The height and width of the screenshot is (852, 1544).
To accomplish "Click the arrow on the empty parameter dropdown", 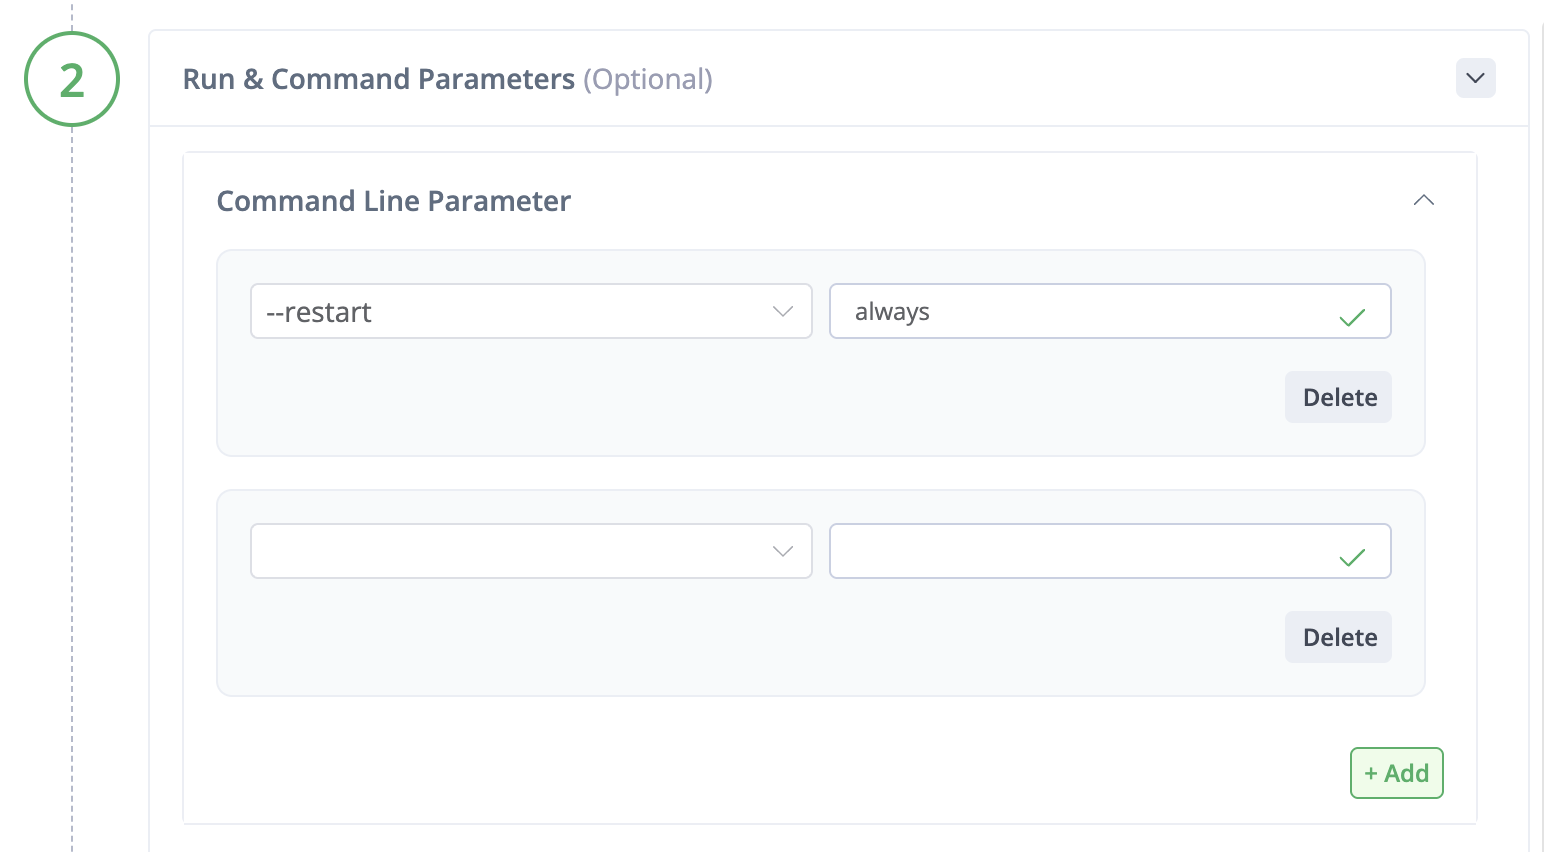I will (783, 551).
